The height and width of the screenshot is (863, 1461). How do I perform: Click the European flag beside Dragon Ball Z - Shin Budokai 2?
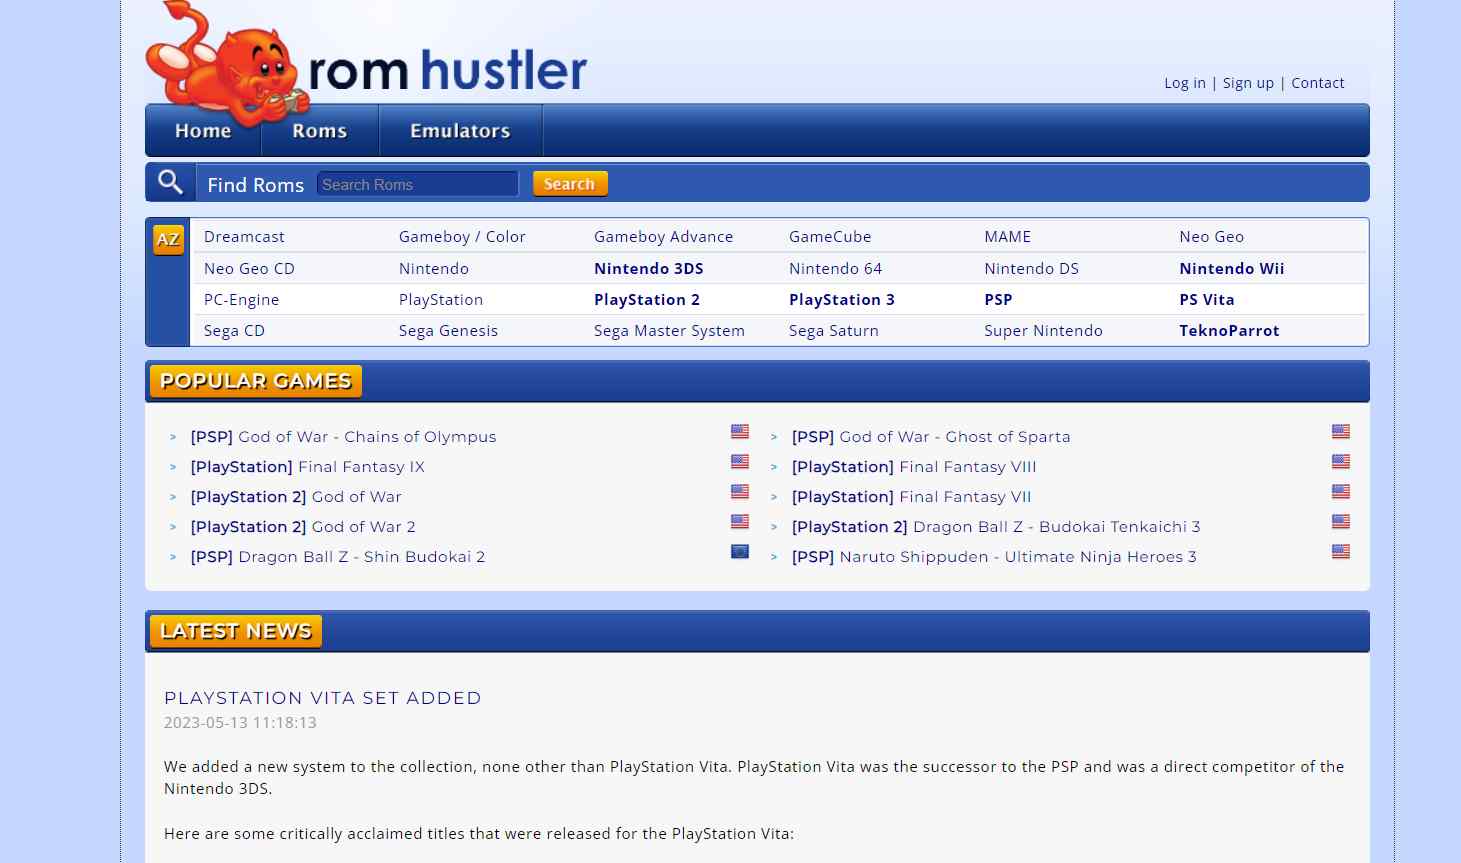click(x=739, y=551)
